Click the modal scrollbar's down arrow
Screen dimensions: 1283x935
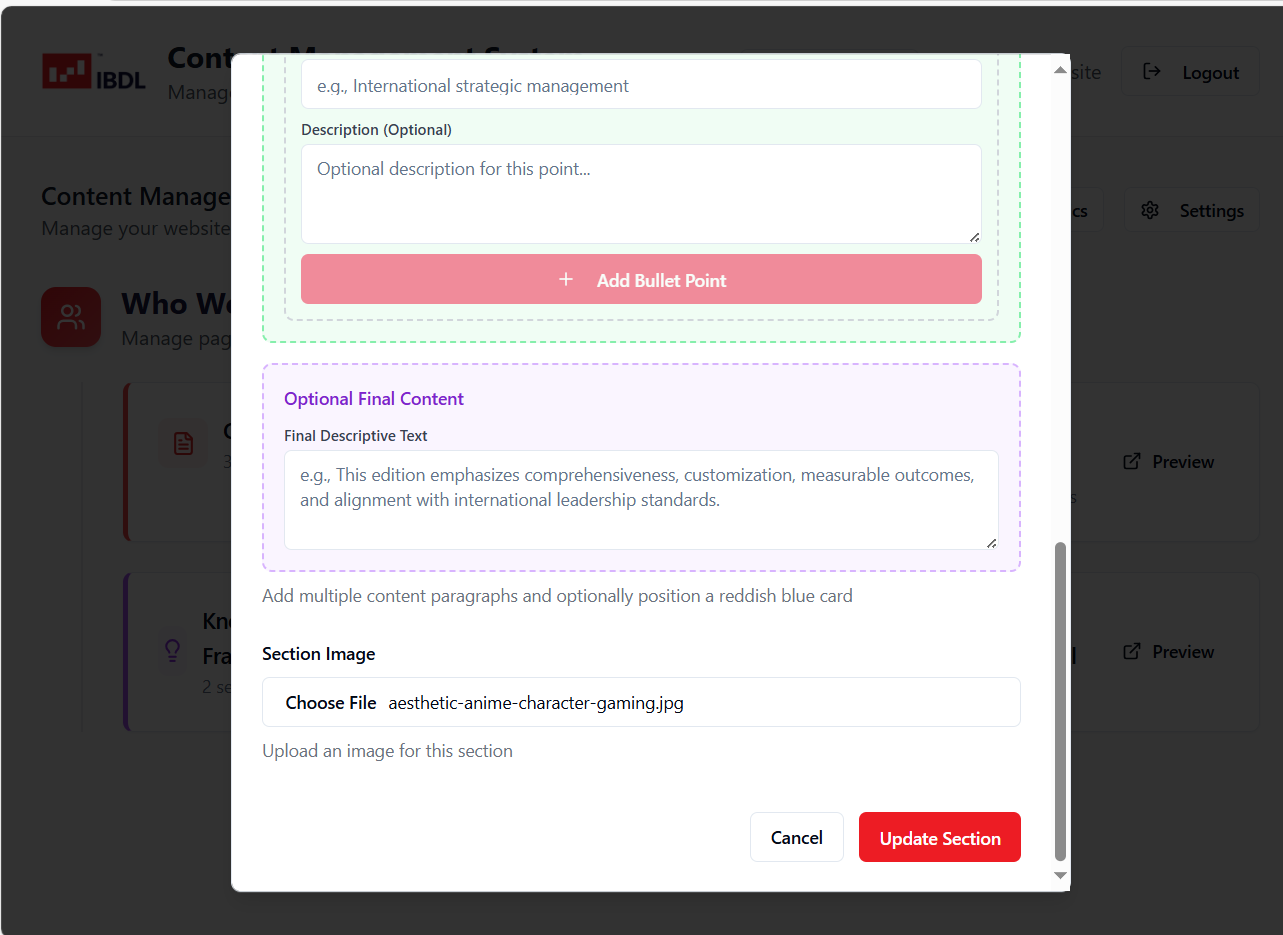click(1060, 876)
